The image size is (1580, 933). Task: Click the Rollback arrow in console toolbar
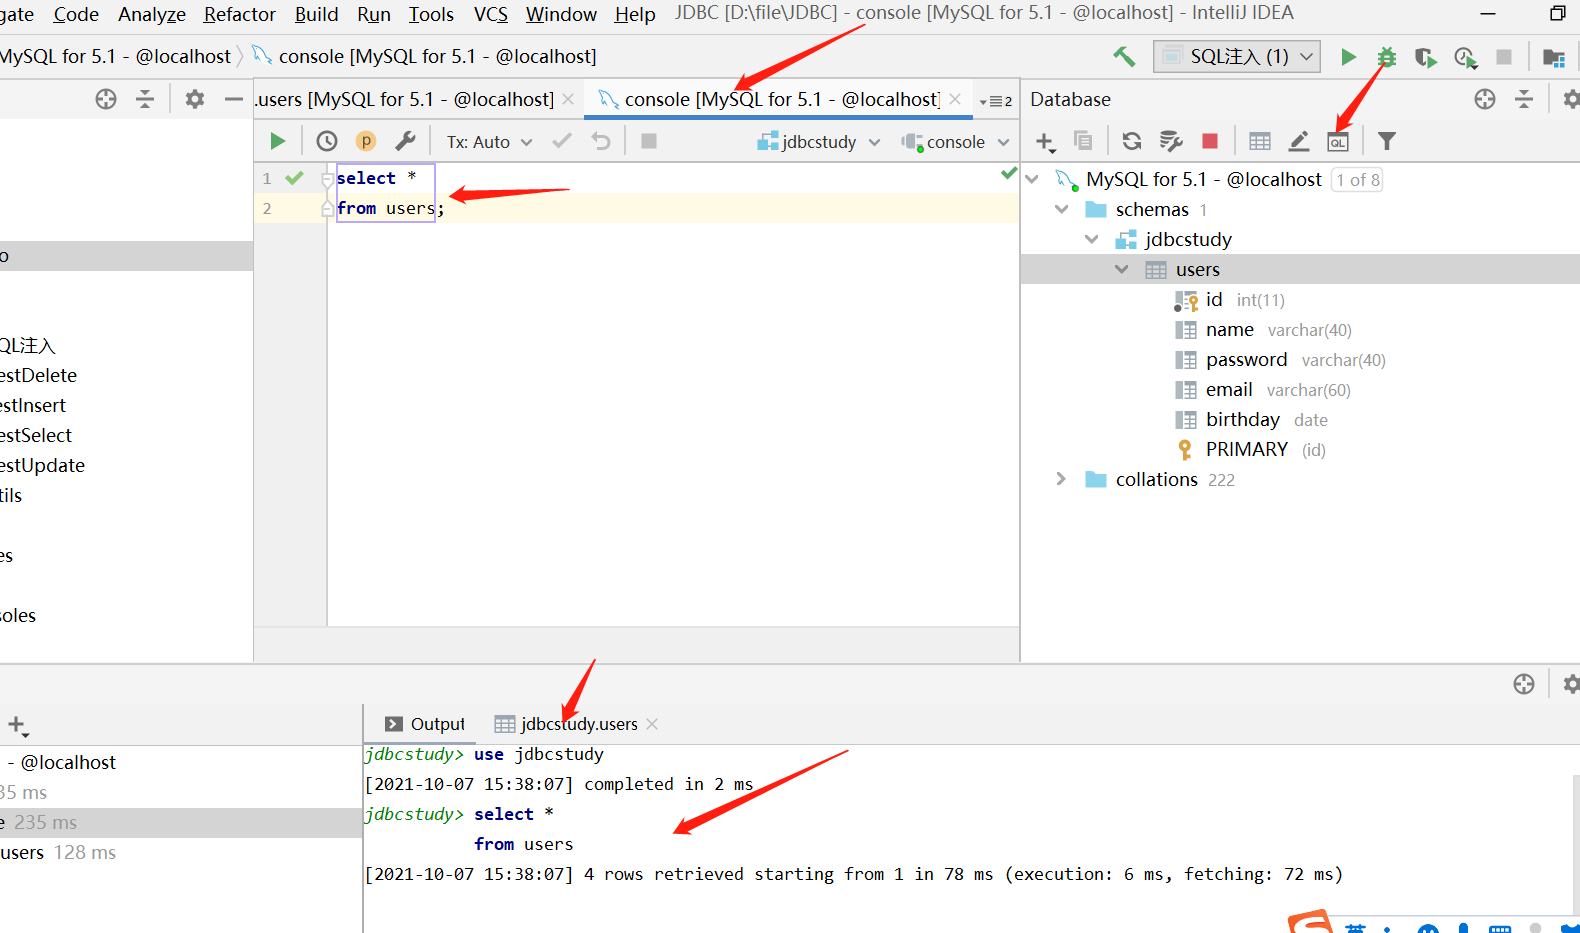pyautogui.click(x=601, y=141)
